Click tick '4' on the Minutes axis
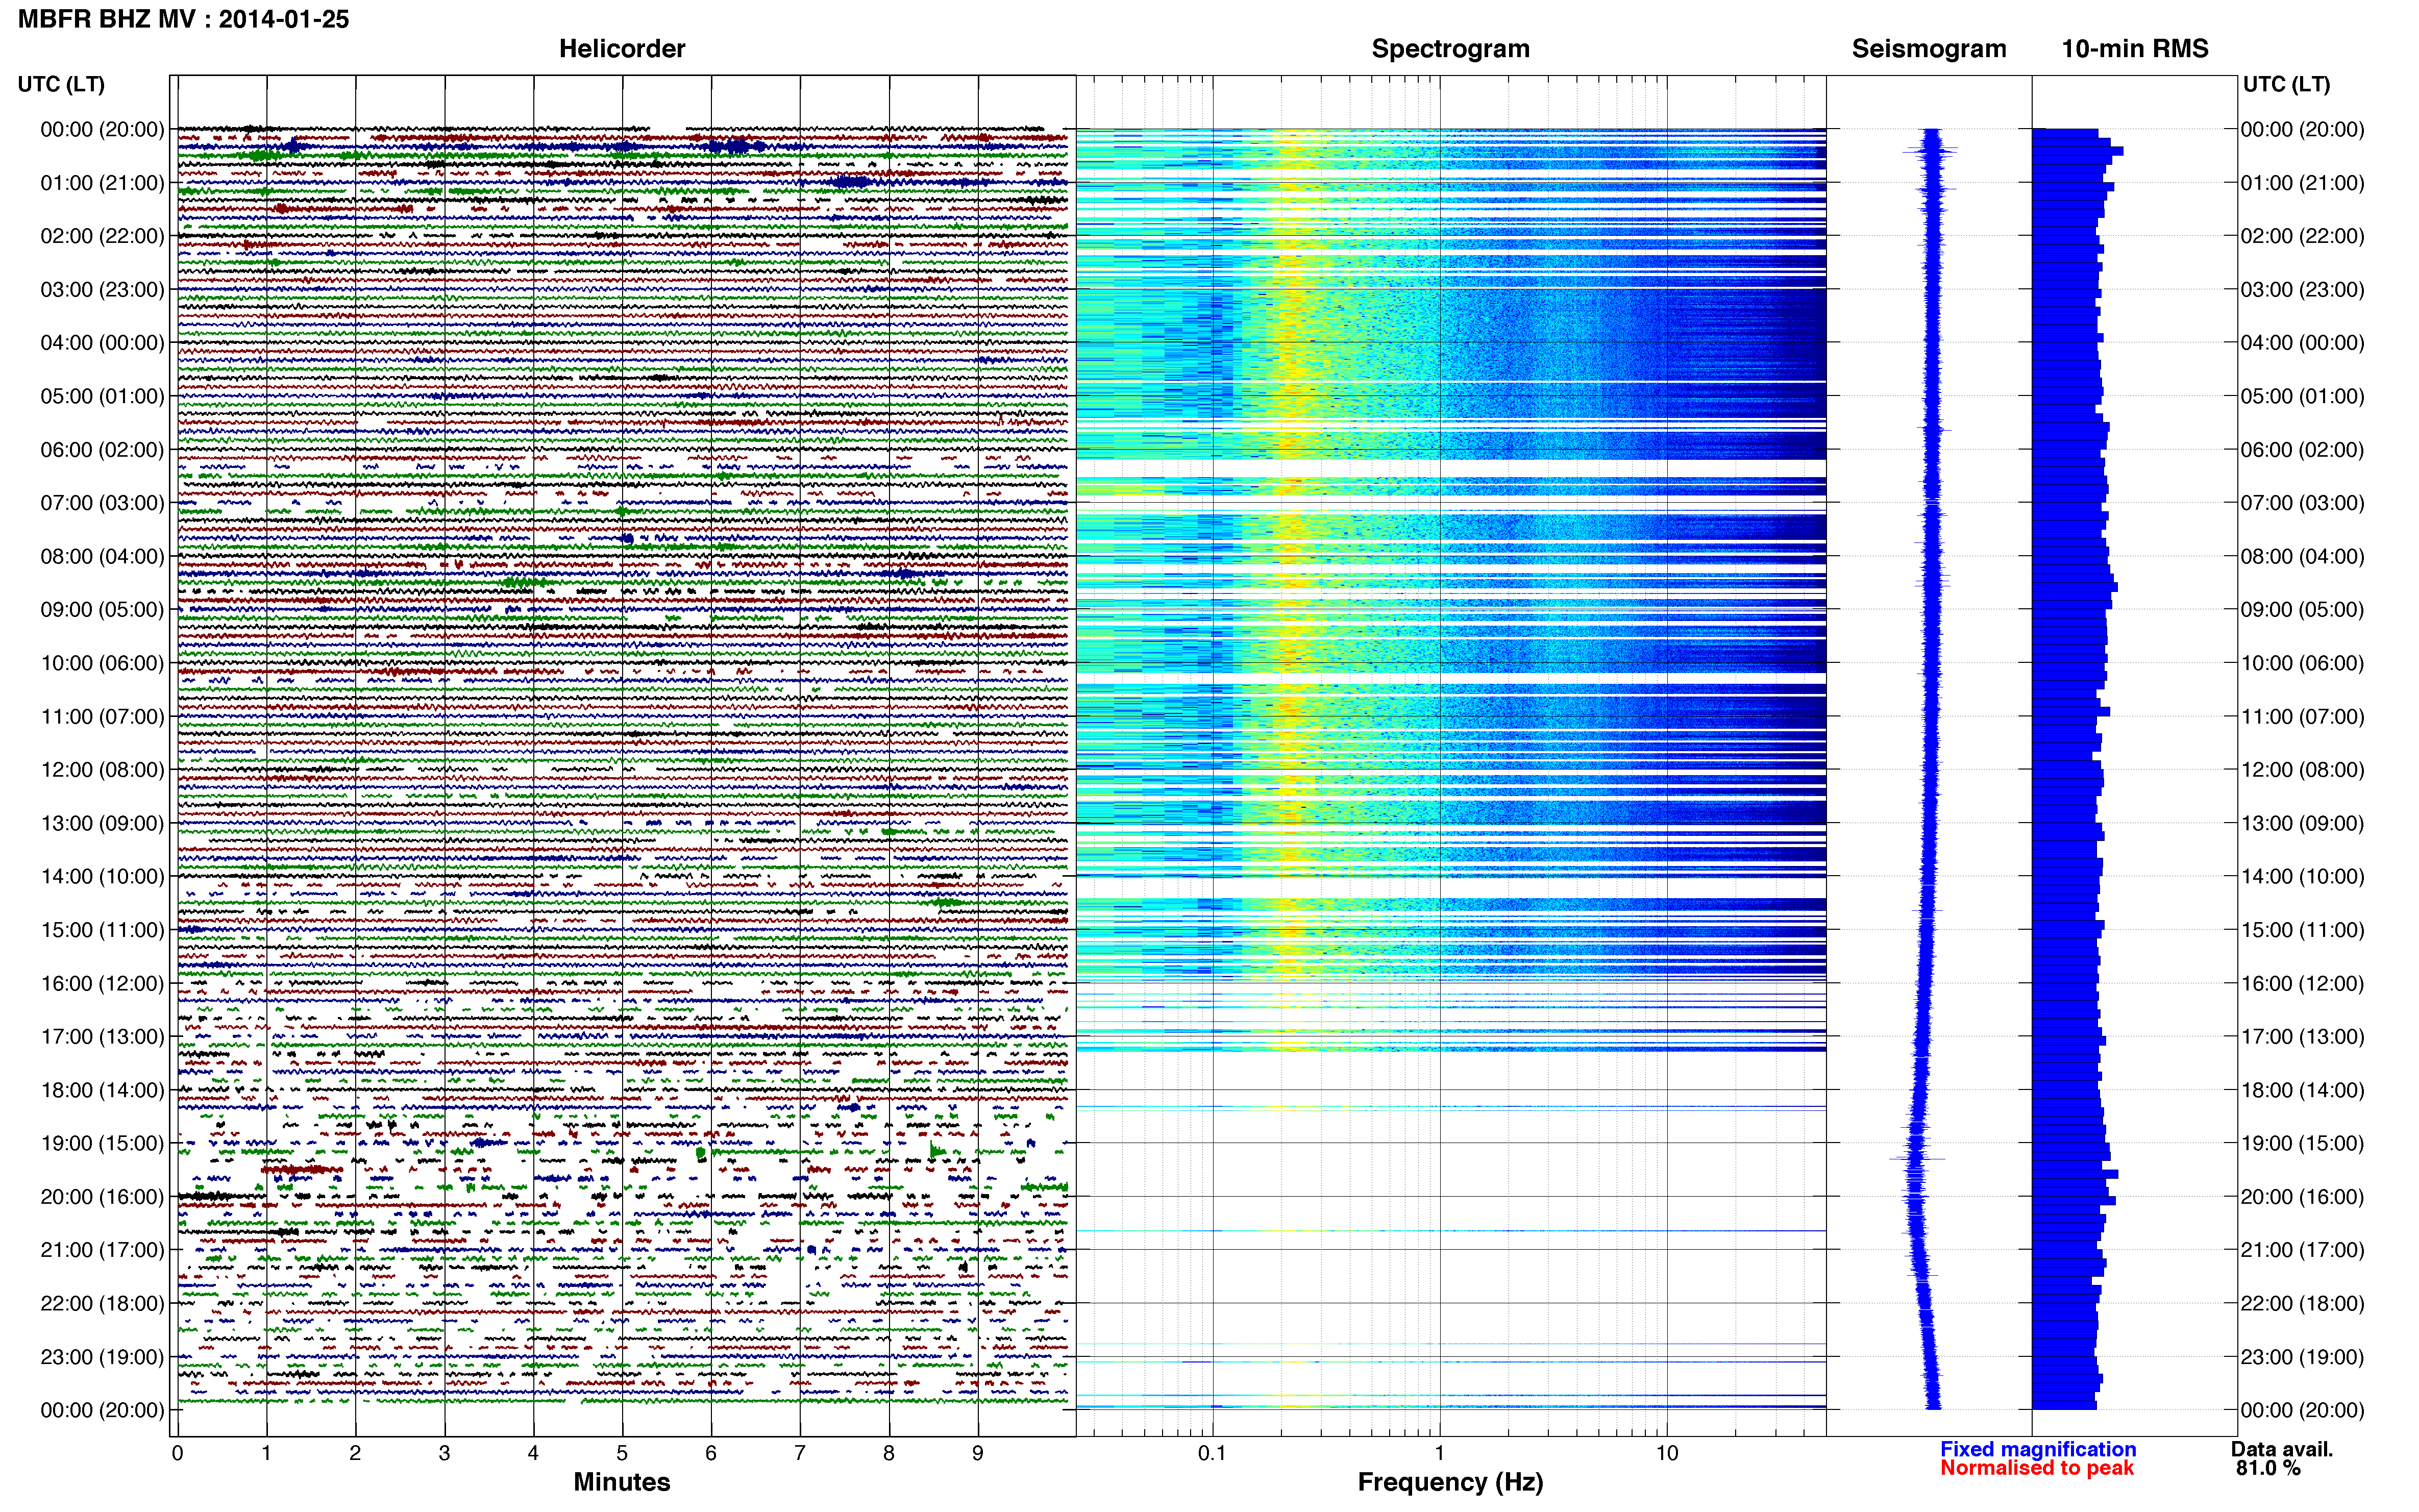 coord(533,1454)
